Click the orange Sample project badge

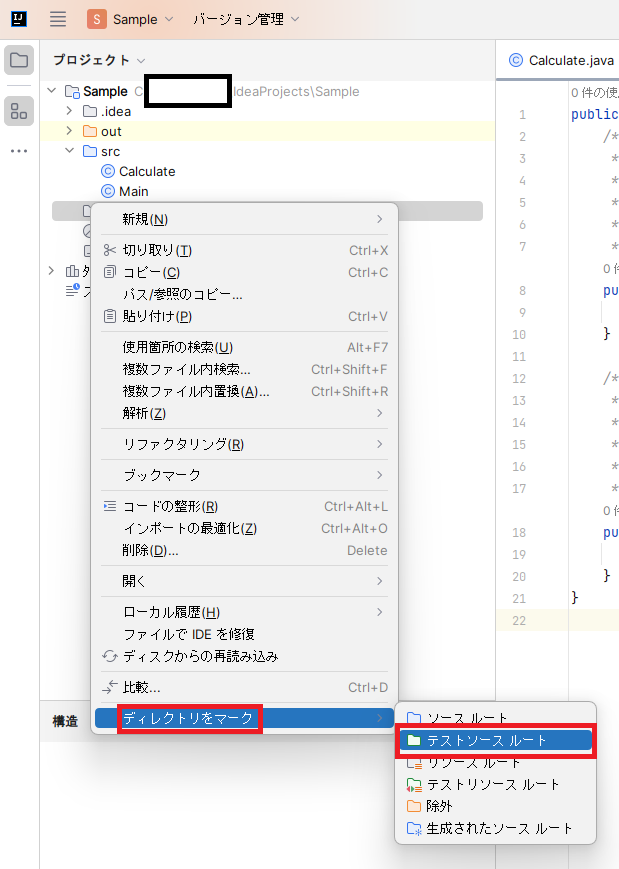(96, 19)
